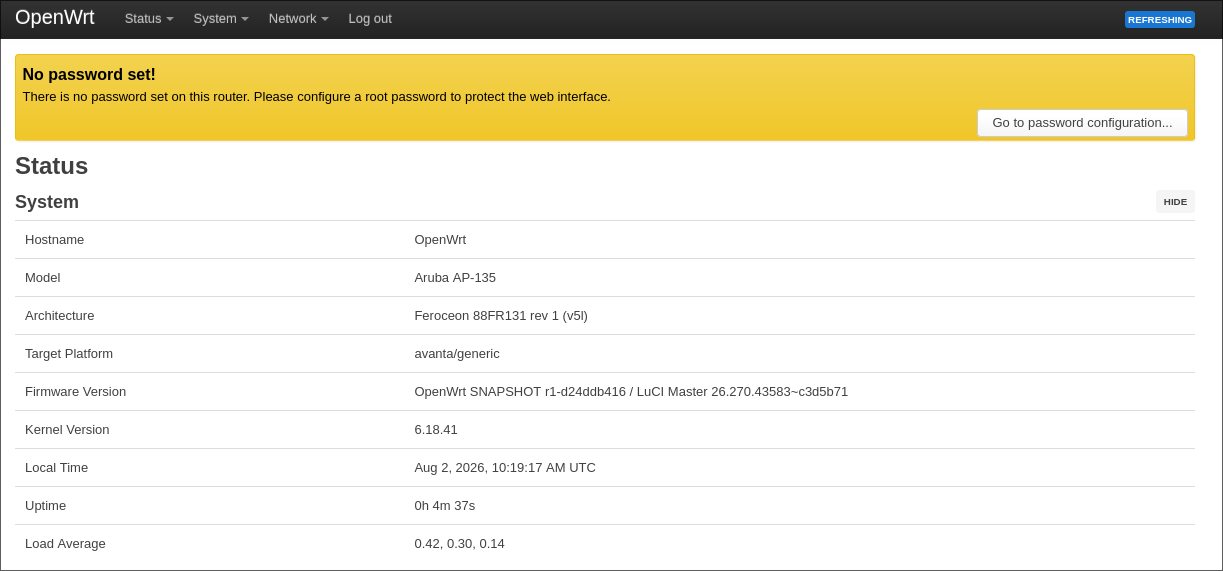Click the 'No password set!' warning heading
The width and height of the screenshot is (1223, 571).
89,75
